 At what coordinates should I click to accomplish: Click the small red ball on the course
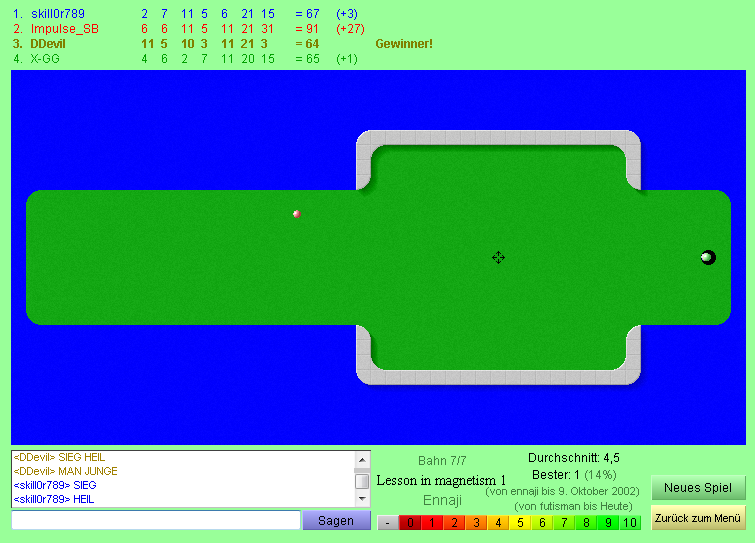click(x=296, y=214)
